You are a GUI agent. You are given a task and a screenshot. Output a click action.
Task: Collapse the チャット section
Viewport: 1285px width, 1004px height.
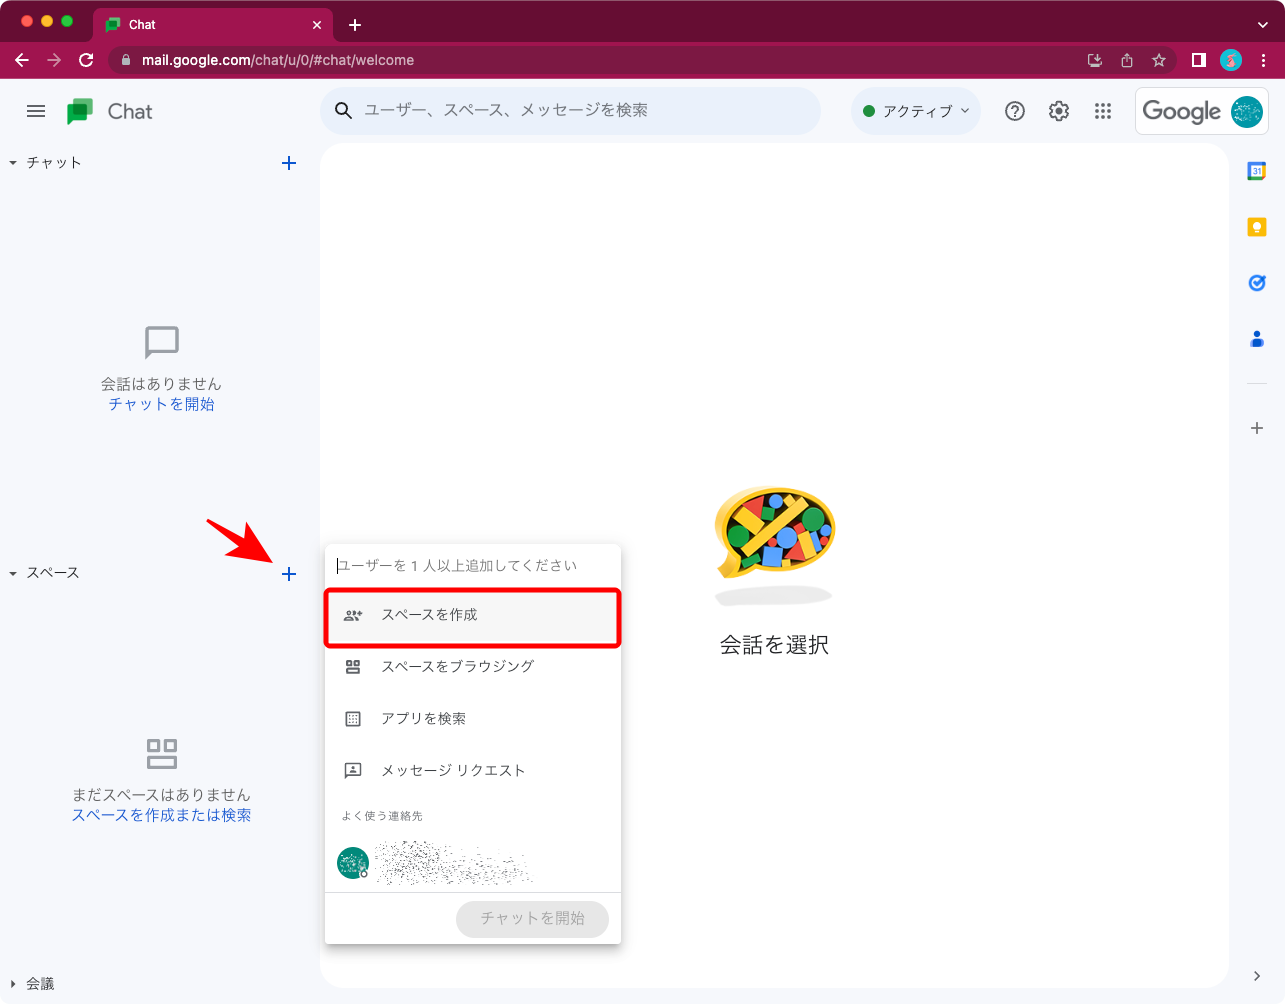coord(12,161)
